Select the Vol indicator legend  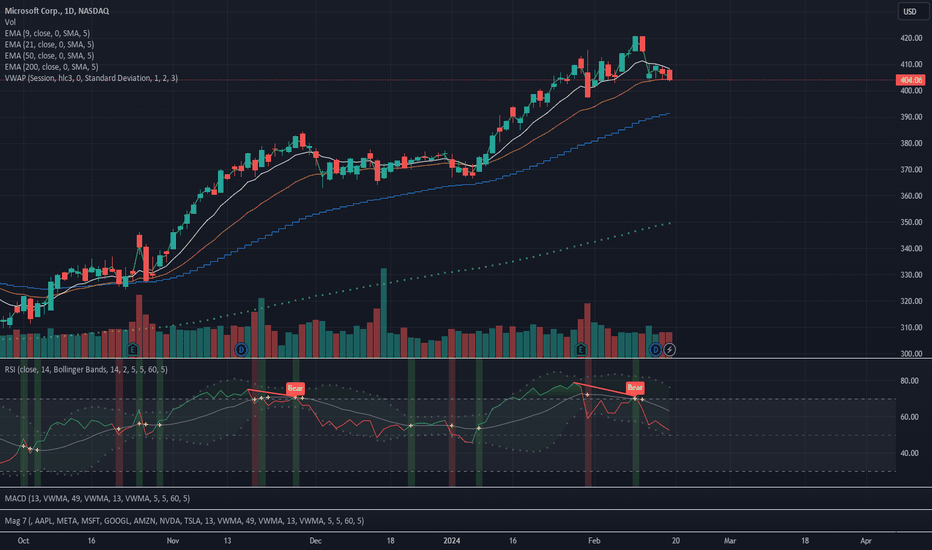(10, 22)
